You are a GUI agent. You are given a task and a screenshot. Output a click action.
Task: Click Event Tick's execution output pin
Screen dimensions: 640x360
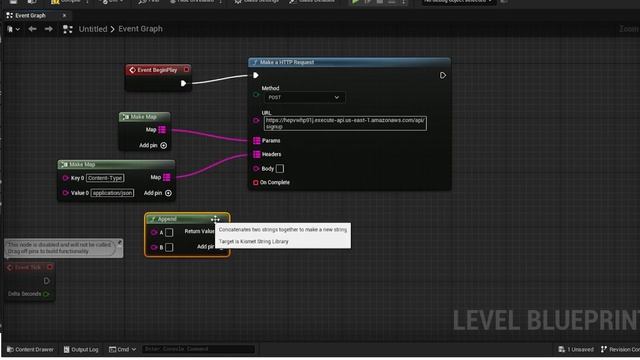(47, 281)
